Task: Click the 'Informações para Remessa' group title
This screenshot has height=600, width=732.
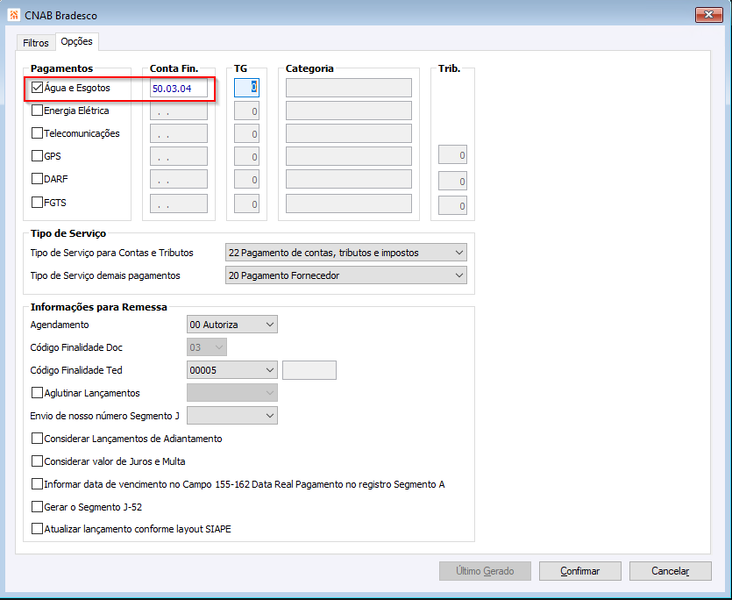Action: tap(99, 307)
